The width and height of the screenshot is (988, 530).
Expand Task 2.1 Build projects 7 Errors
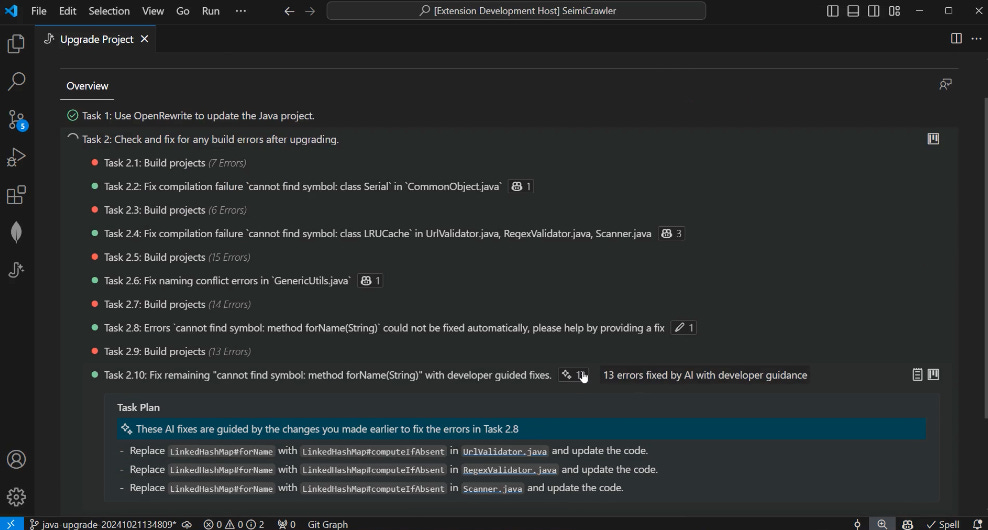tap(175, 163)
